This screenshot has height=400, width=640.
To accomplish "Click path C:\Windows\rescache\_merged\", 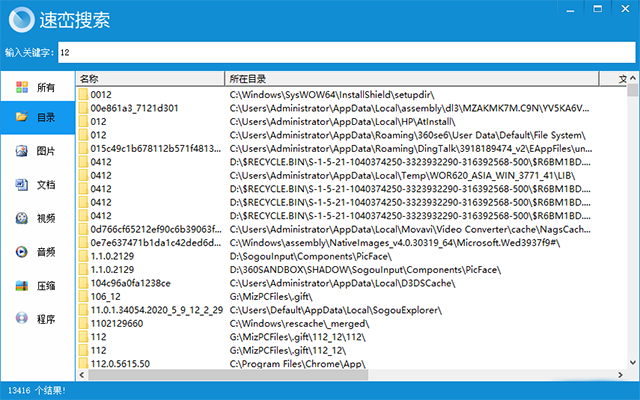I will 299,324.
